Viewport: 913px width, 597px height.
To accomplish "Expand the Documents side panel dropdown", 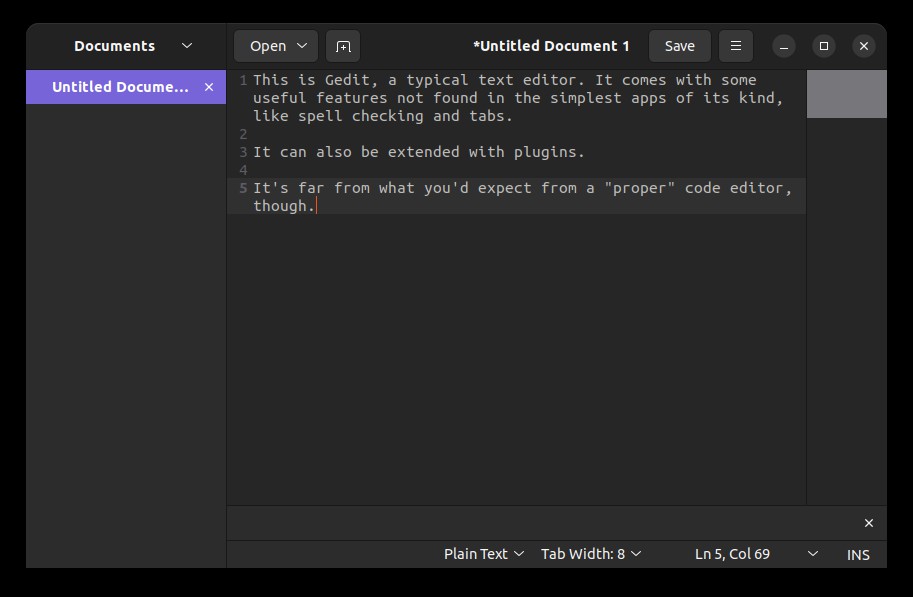I will [187, 46].
